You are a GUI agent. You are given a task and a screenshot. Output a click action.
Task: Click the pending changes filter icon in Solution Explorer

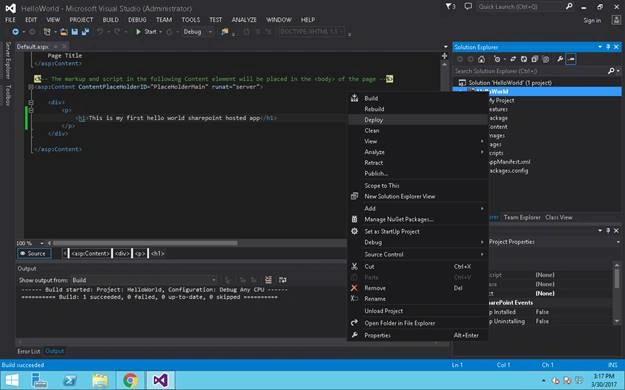click(x=497, y=59)
